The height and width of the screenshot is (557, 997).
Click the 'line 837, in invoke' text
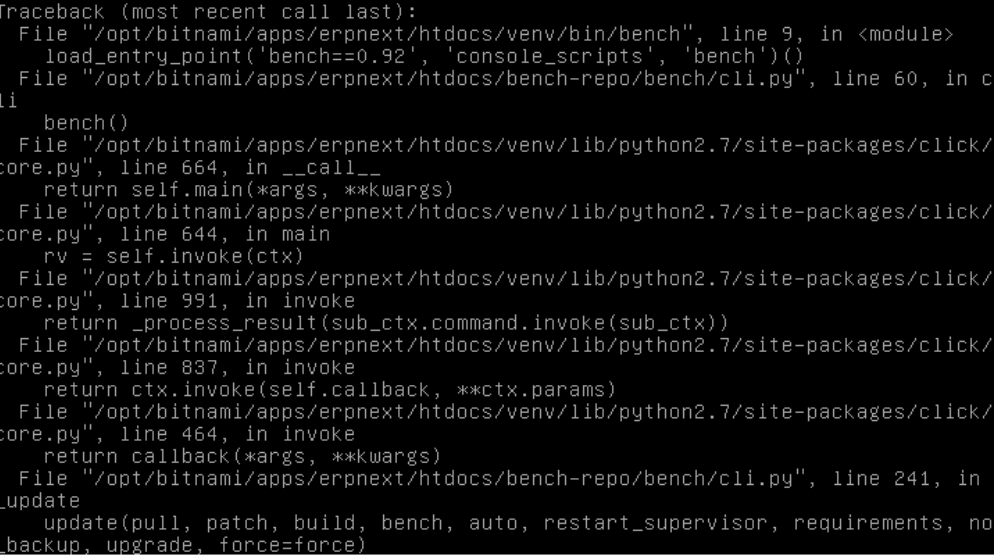(238, 368)
